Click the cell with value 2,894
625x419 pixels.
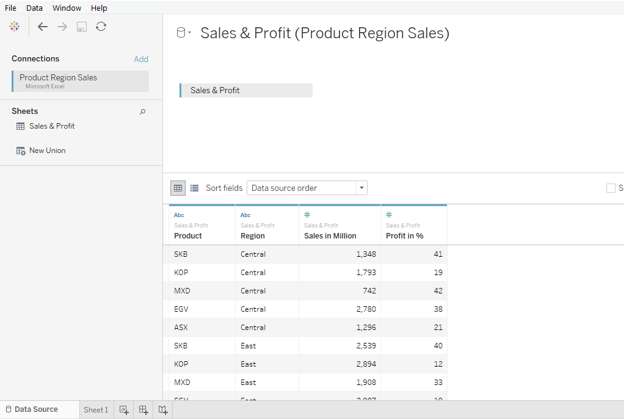(x=340, y=364)
